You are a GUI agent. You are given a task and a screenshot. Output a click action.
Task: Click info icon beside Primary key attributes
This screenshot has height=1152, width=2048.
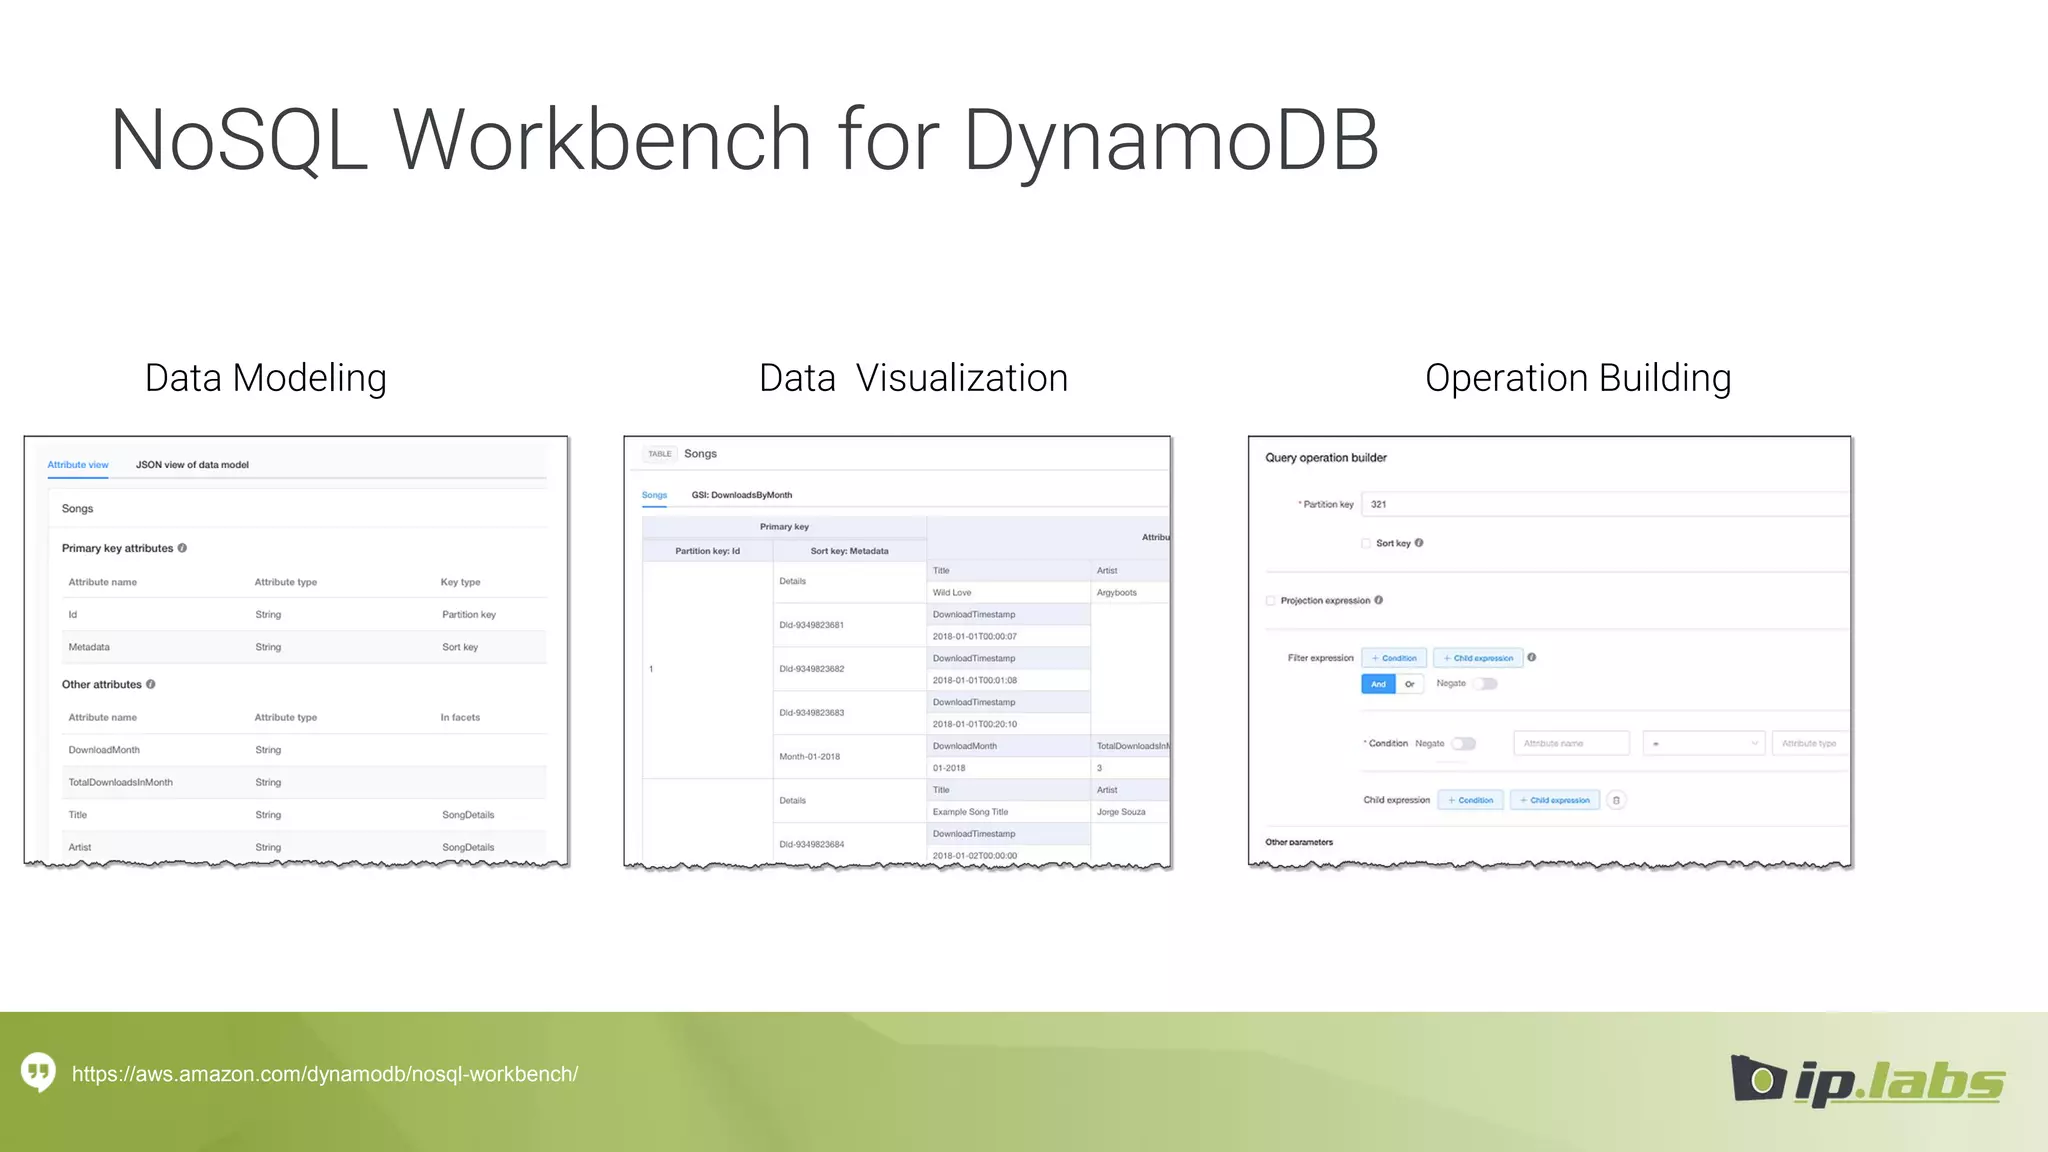point(182,548)
